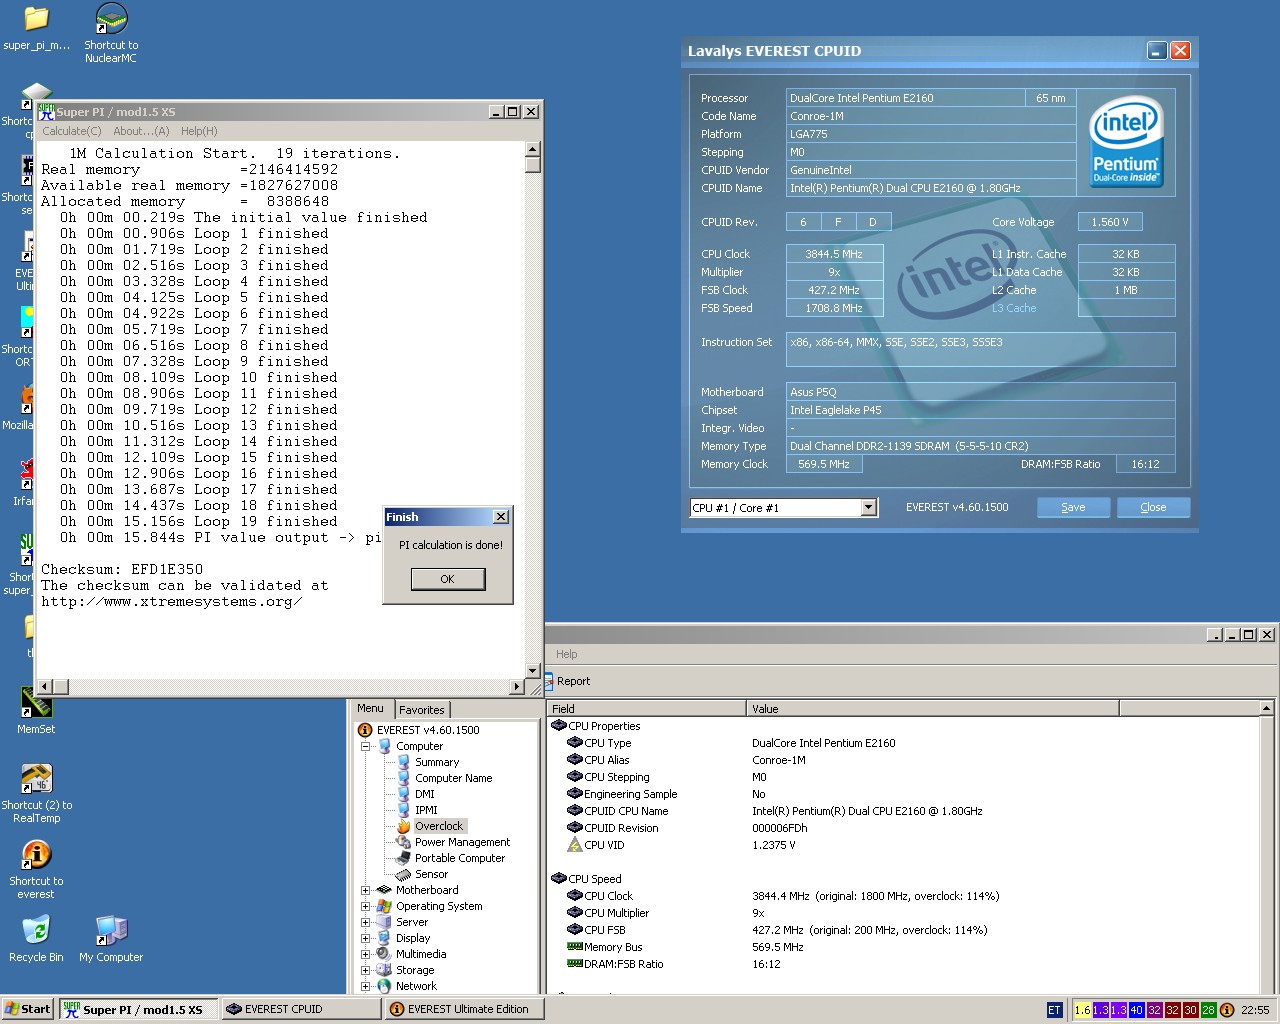Viewport: 1280px width, 1024px height.
Task: Expand the Storage tree node
Action: click(x=366, y=970)
